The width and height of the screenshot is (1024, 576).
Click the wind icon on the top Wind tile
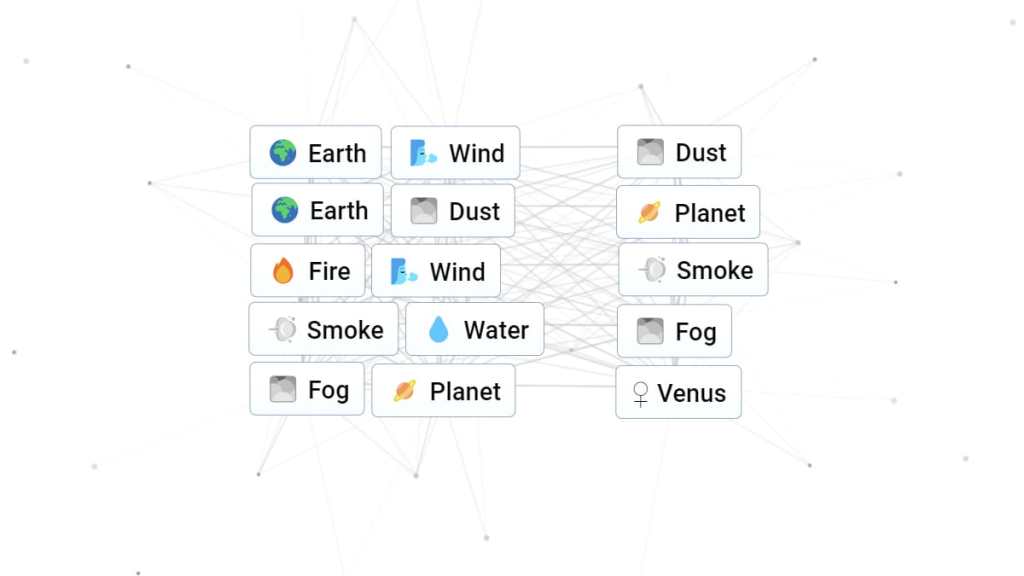(420, 152)
